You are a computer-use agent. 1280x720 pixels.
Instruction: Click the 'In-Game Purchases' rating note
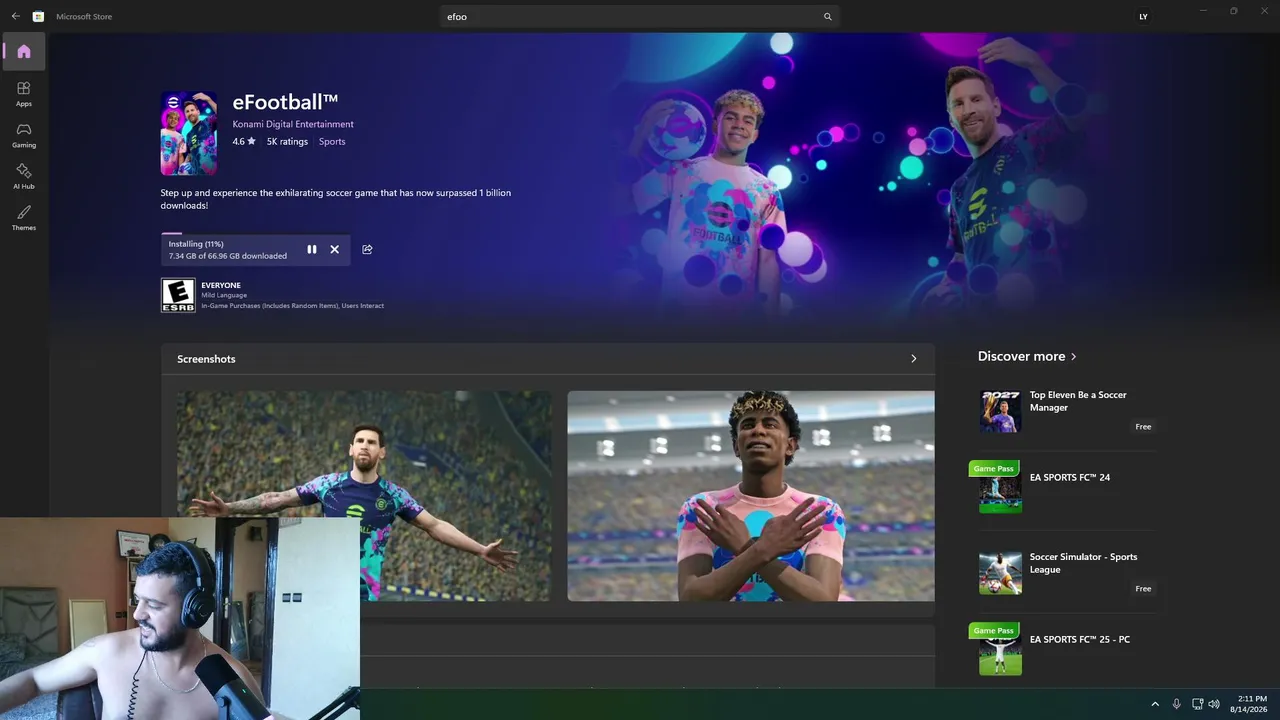(293, 306)
